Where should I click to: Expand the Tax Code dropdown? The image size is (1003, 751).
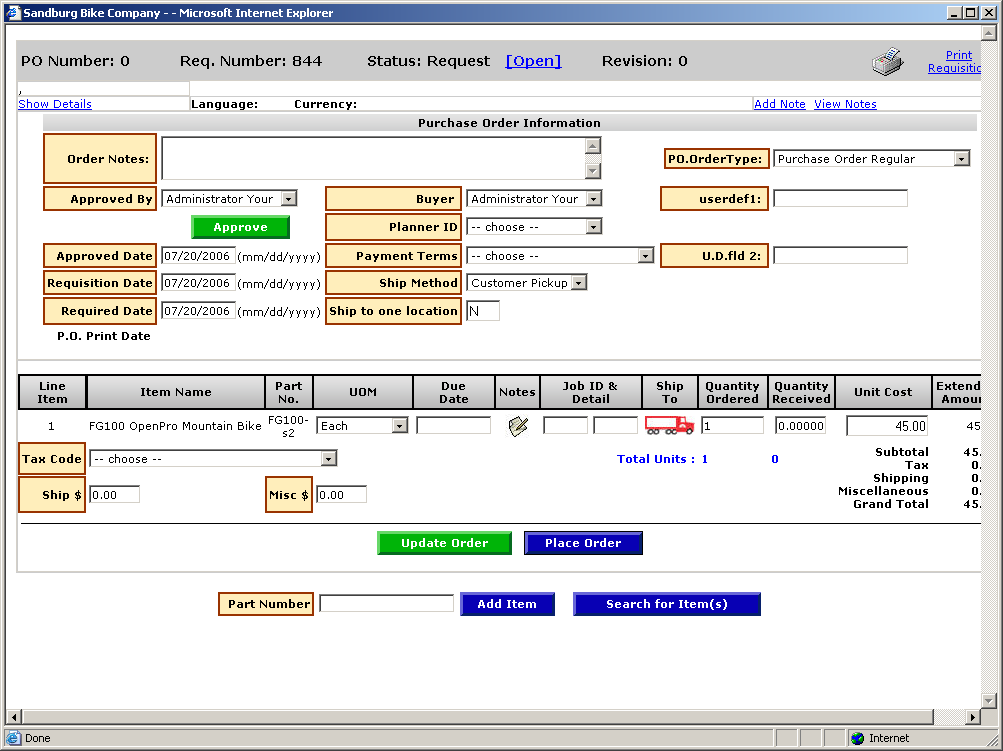pyautogui.click(x=328, y=459)
